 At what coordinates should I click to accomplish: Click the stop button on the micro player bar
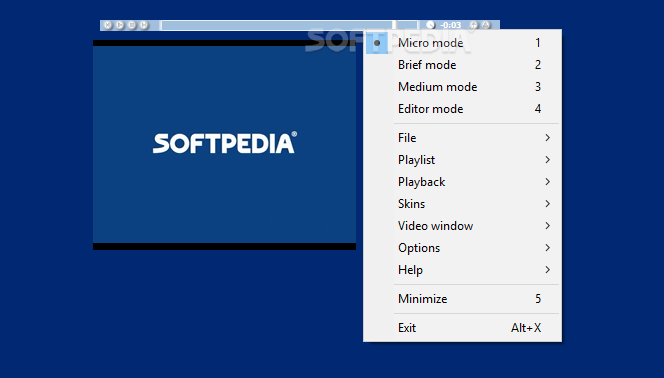(132, 25)
